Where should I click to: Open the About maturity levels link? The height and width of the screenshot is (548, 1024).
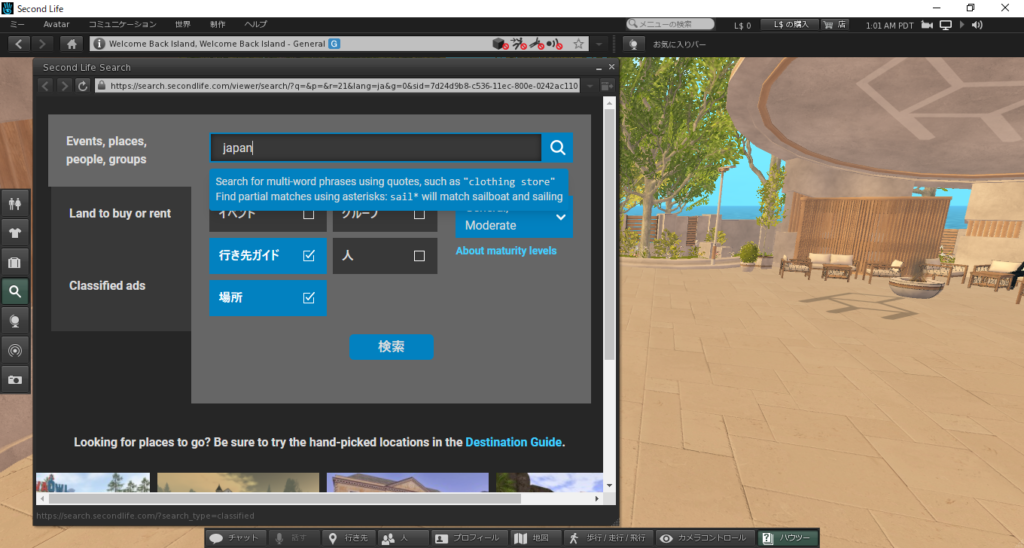click(506, 251)
